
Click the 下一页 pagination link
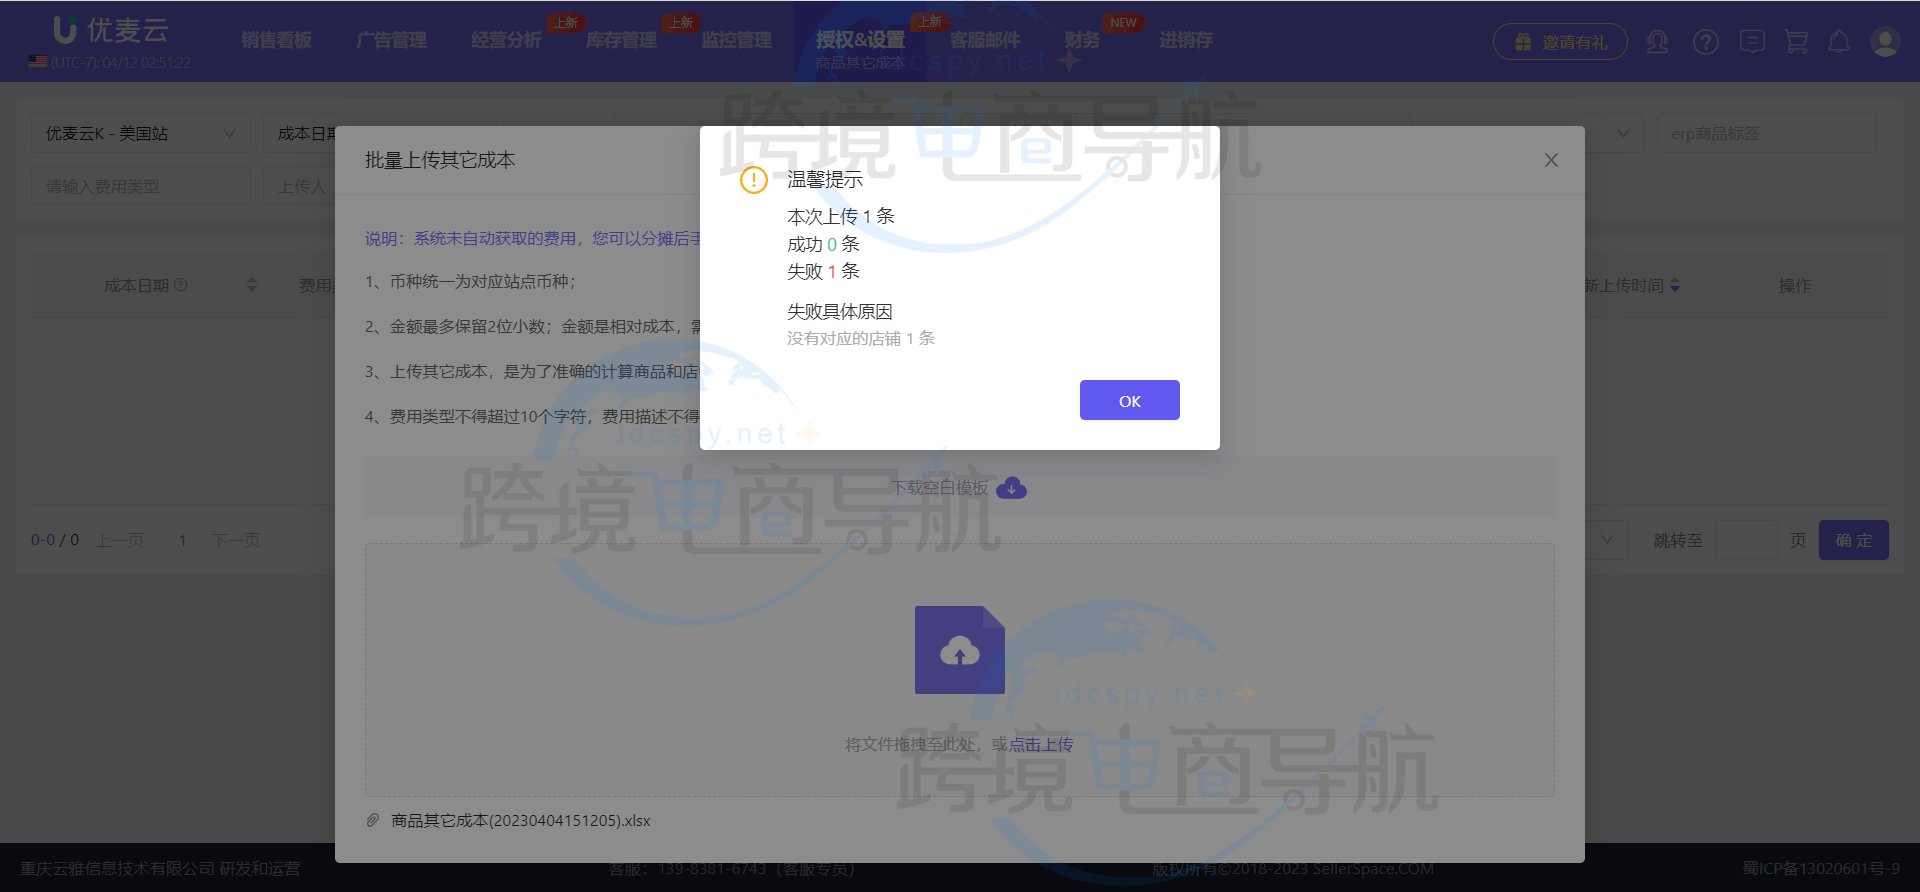click(x=235, y=540)
